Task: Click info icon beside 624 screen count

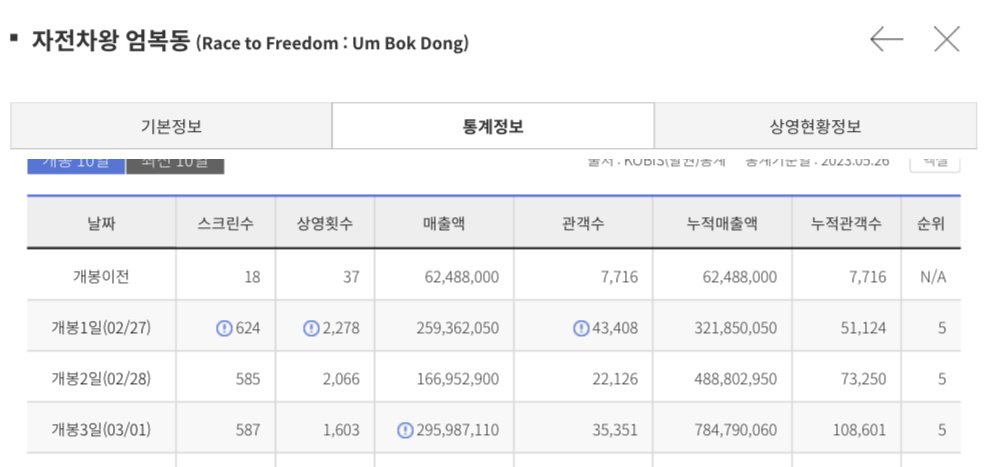Action: coord(224,328)
